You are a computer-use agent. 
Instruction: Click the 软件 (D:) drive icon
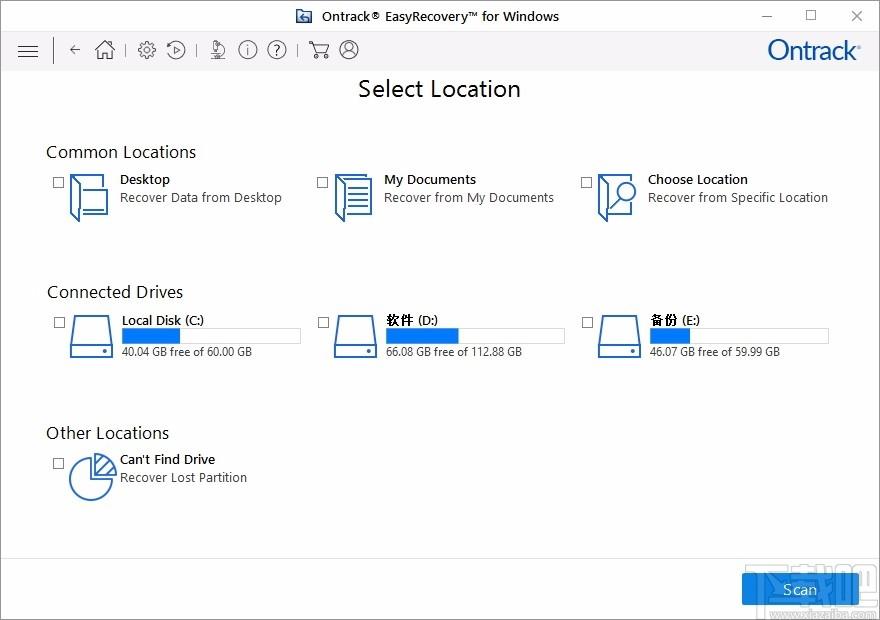[x=355, y=336]
